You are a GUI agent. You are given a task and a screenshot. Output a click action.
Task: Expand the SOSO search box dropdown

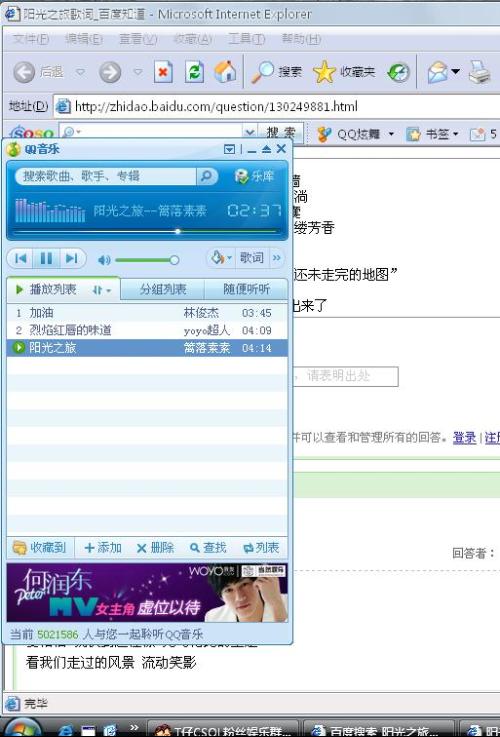click(x=250, y=133)
